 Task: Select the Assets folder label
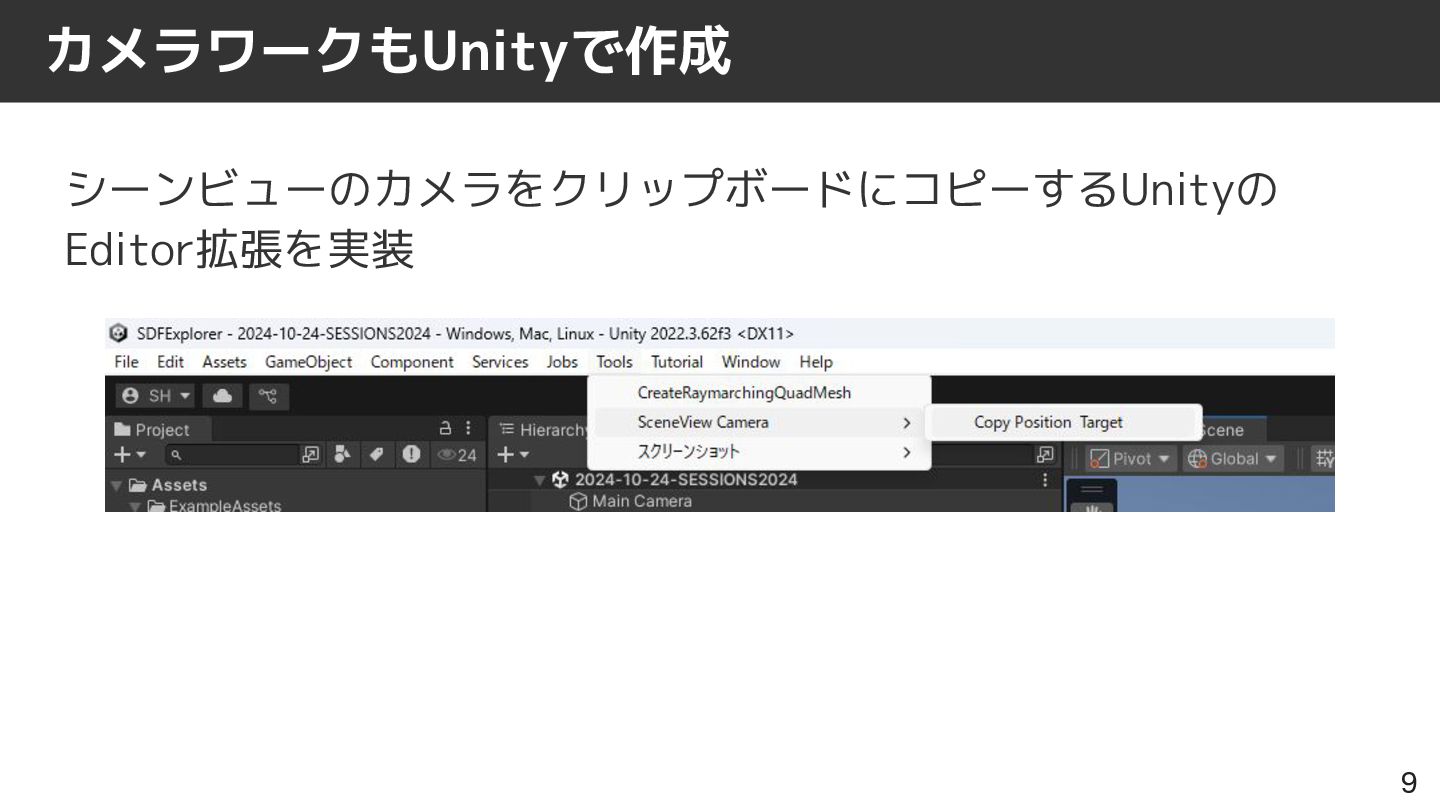pyautogui.click(x=179, y=485)
